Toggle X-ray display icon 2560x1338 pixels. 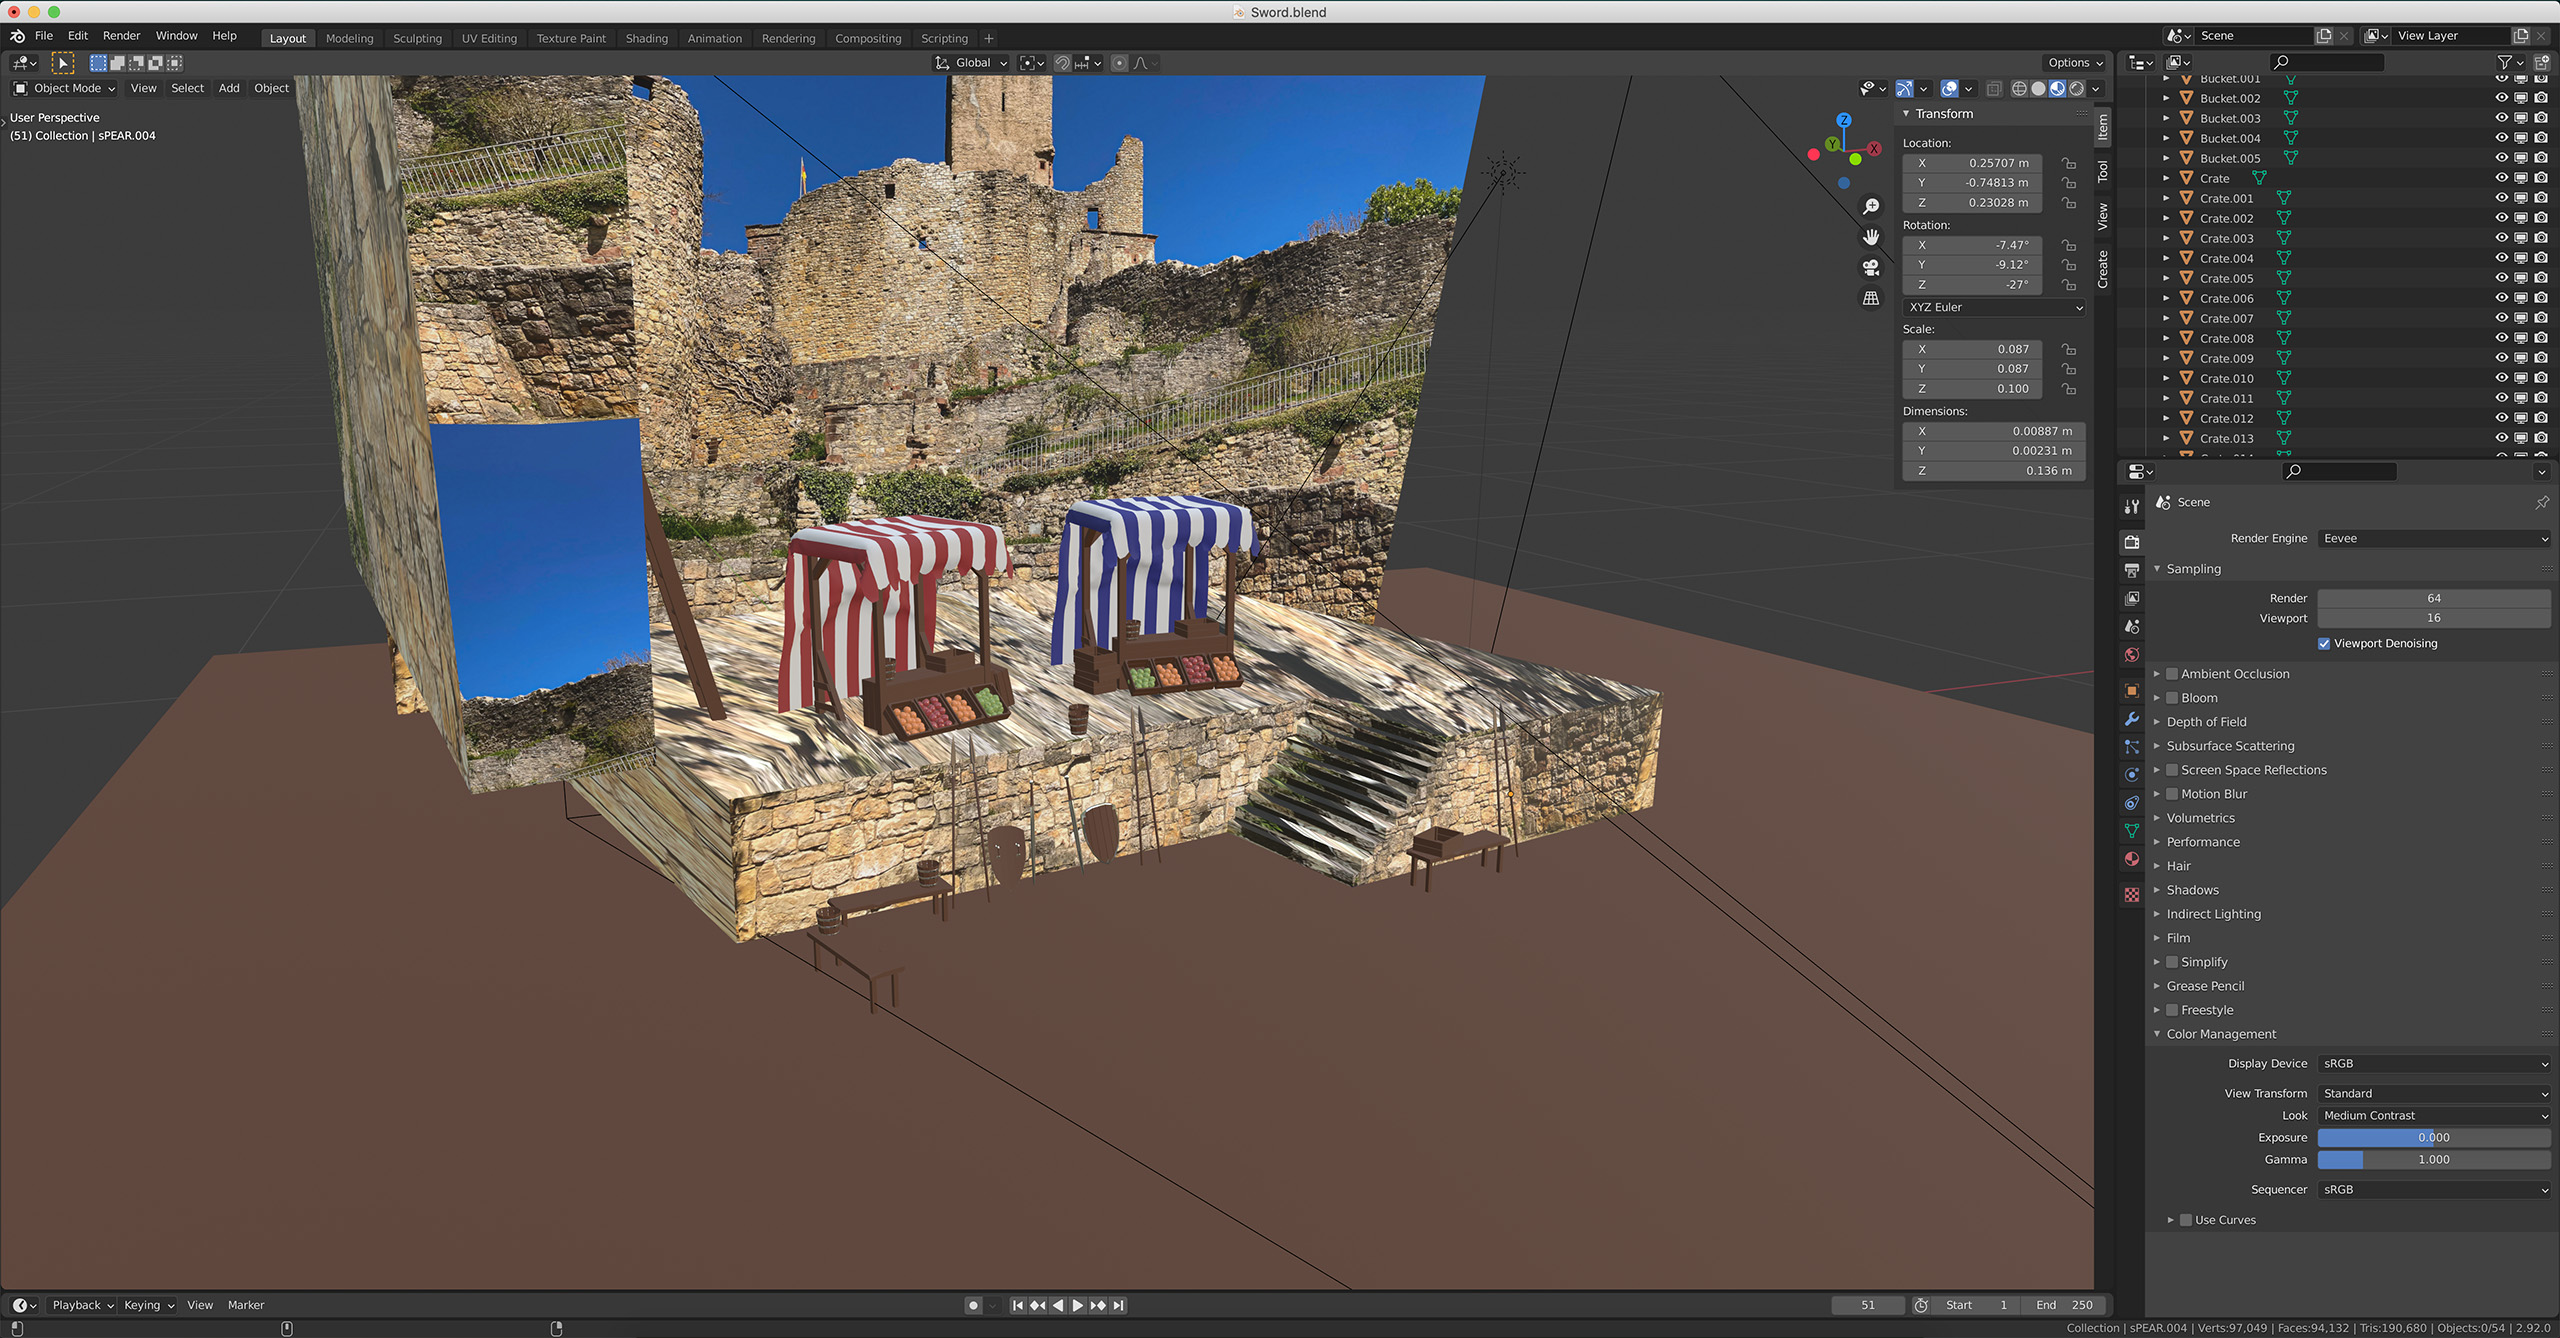tap(1993, 89)
